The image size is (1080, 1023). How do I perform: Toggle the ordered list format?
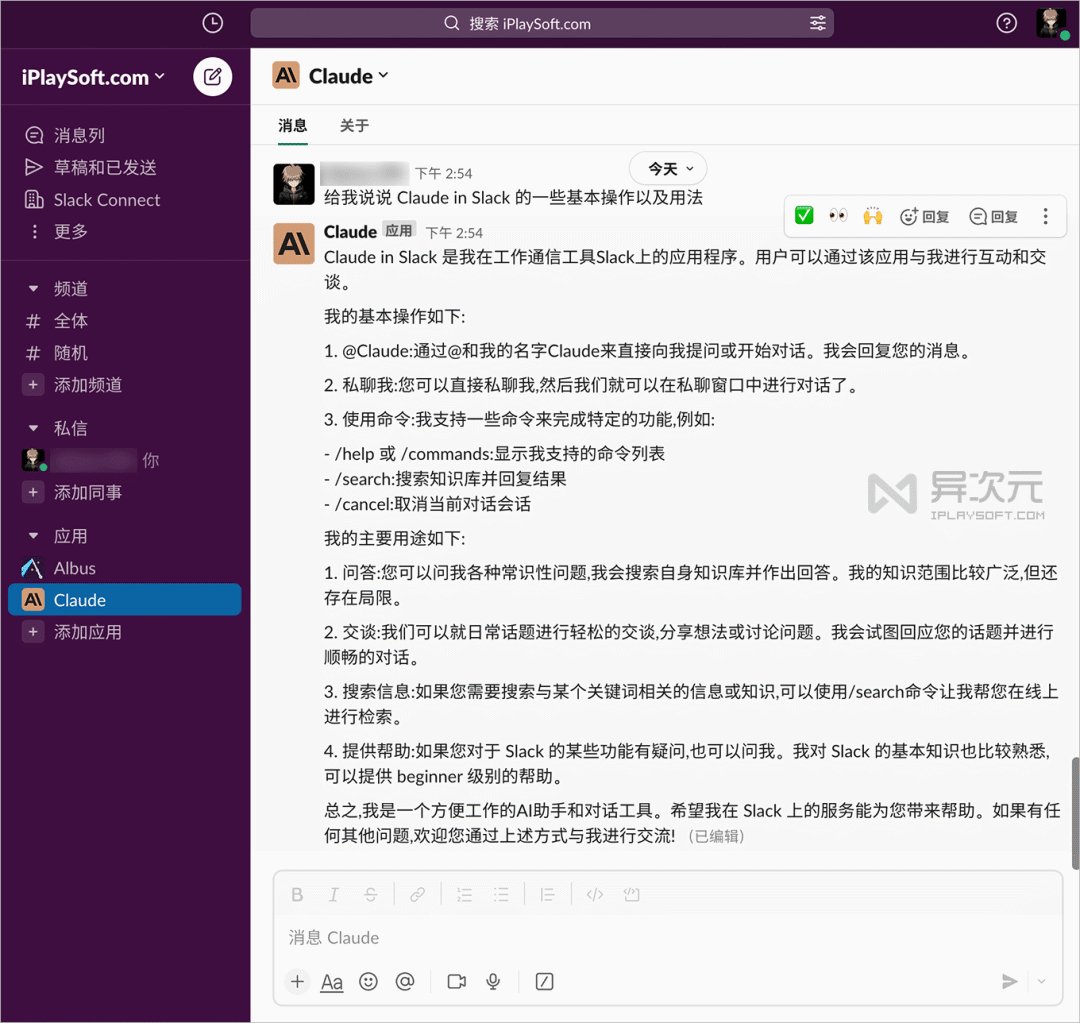coord(464,895)
